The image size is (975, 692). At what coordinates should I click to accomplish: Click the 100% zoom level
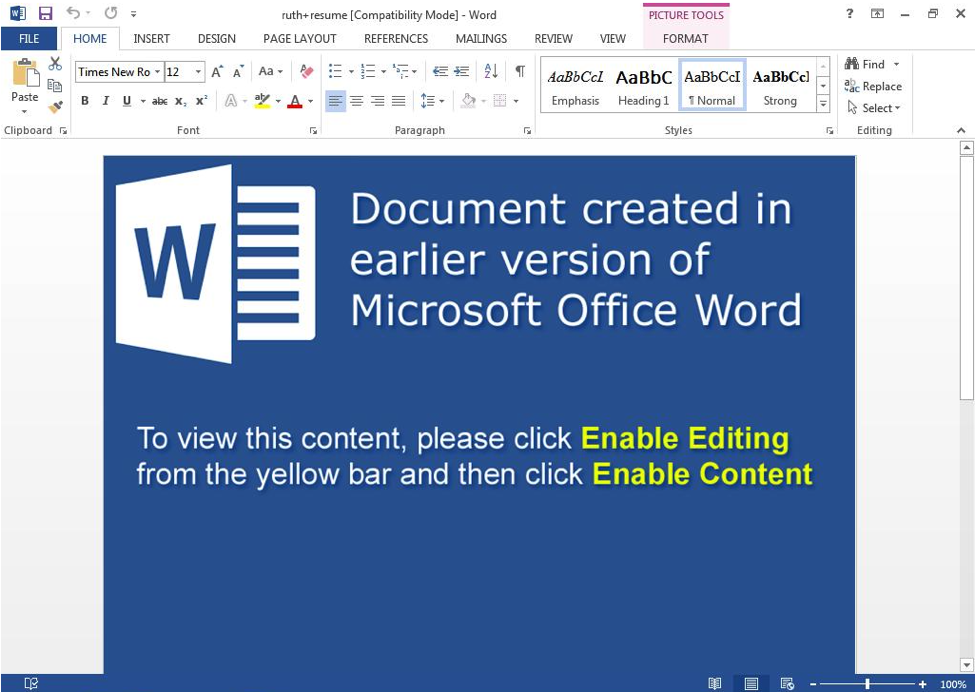(953, 685)
